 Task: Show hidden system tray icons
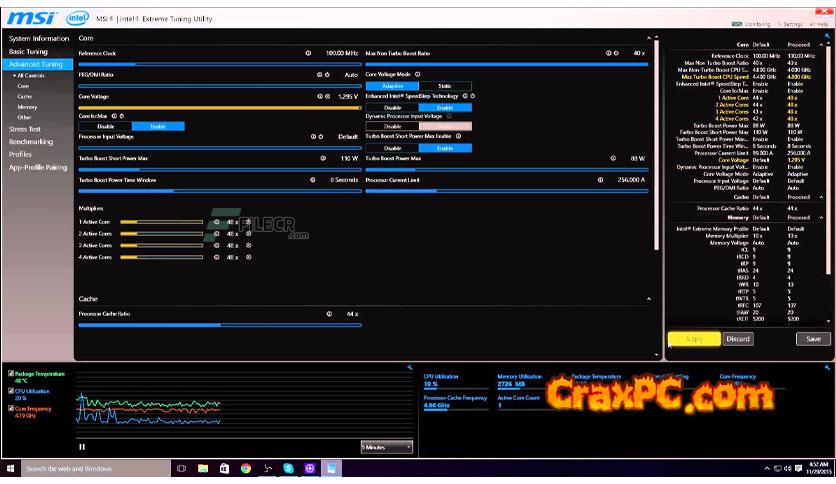(767, 469)
